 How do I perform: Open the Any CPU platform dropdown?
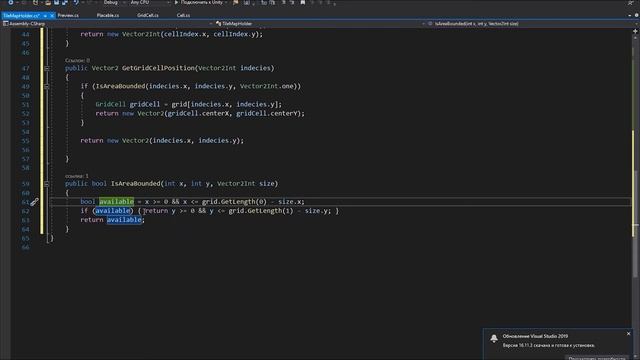coord(149,2)
